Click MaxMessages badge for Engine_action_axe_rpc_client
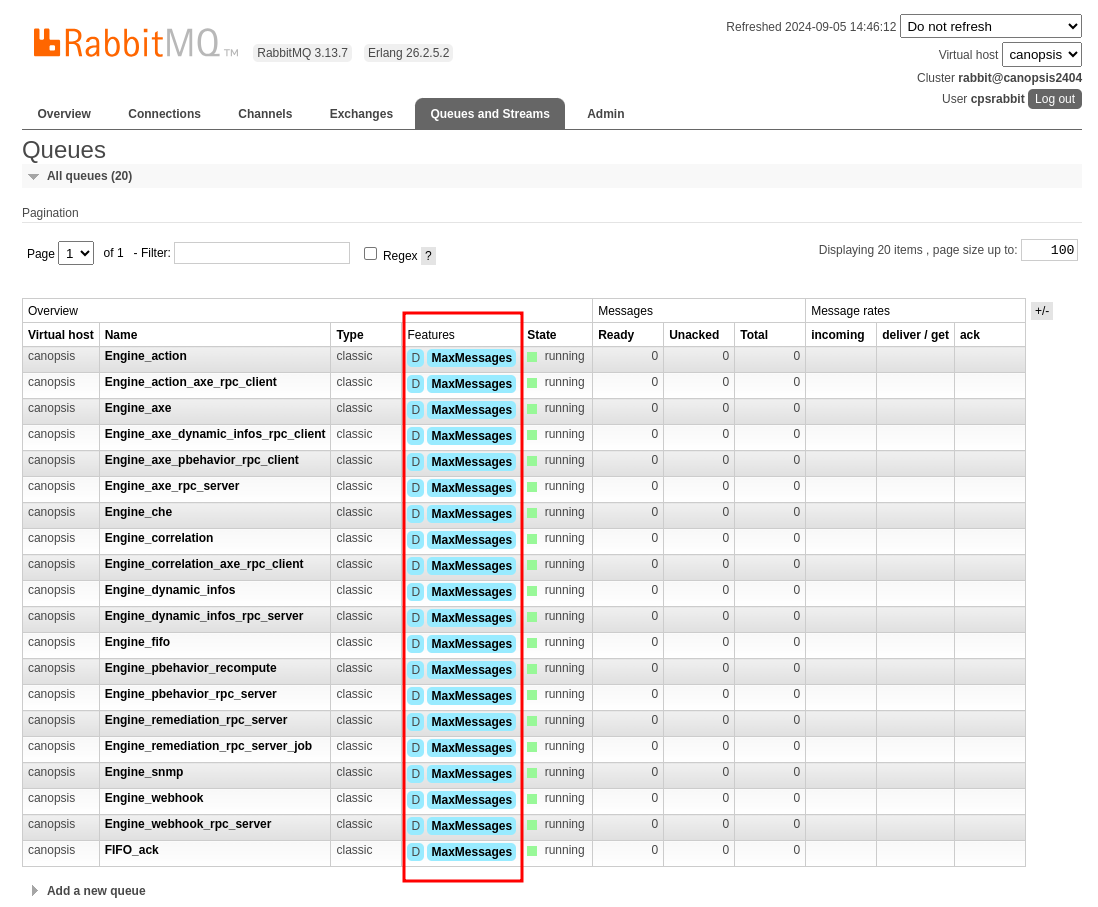 pos(471,384)
